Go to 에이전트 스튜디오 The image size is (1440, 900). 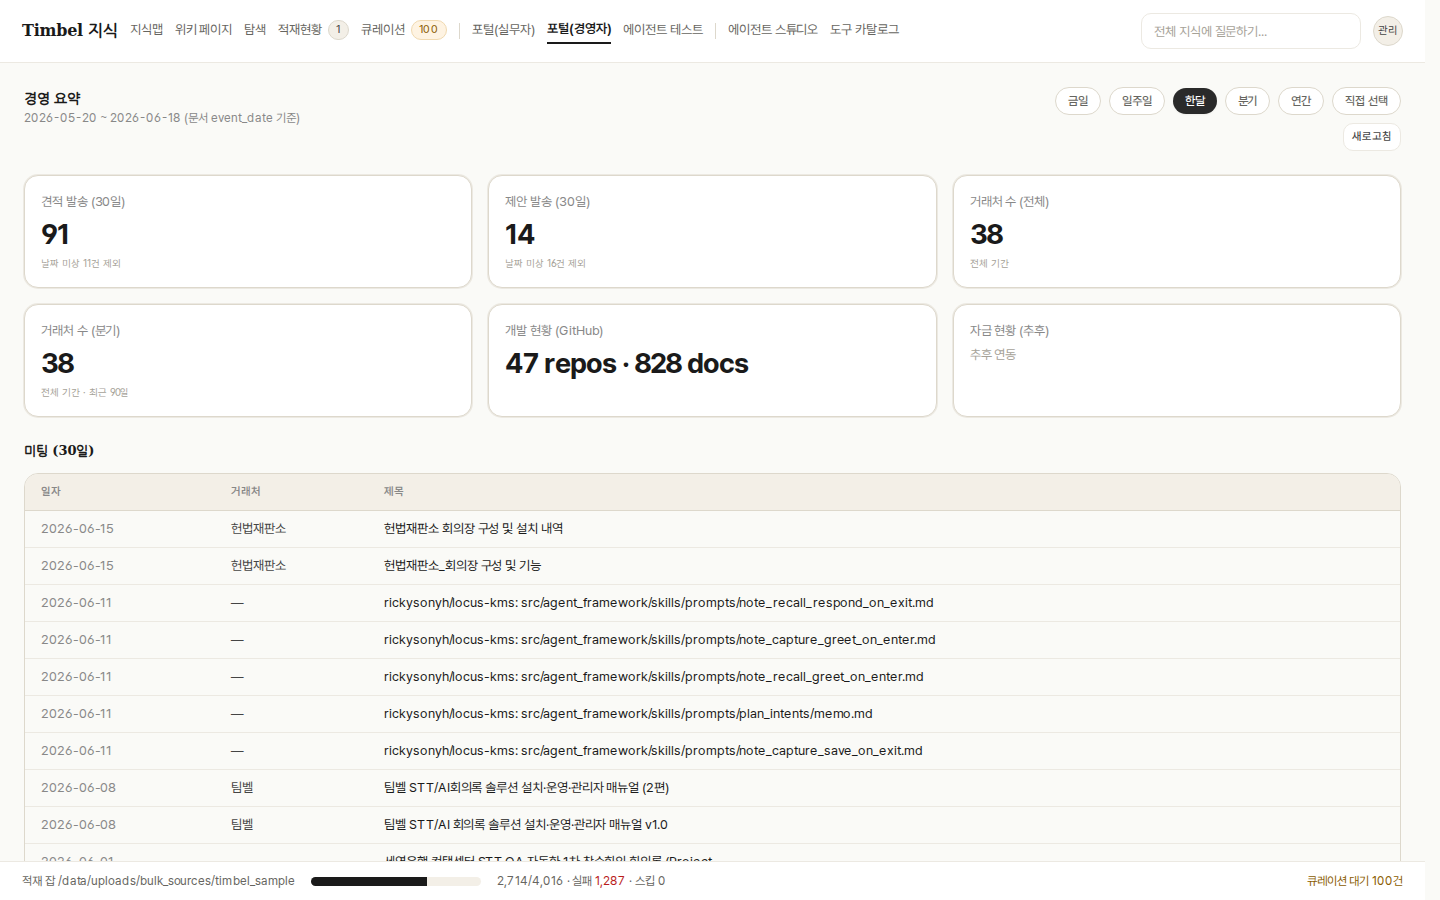click(x=772, y=30)
